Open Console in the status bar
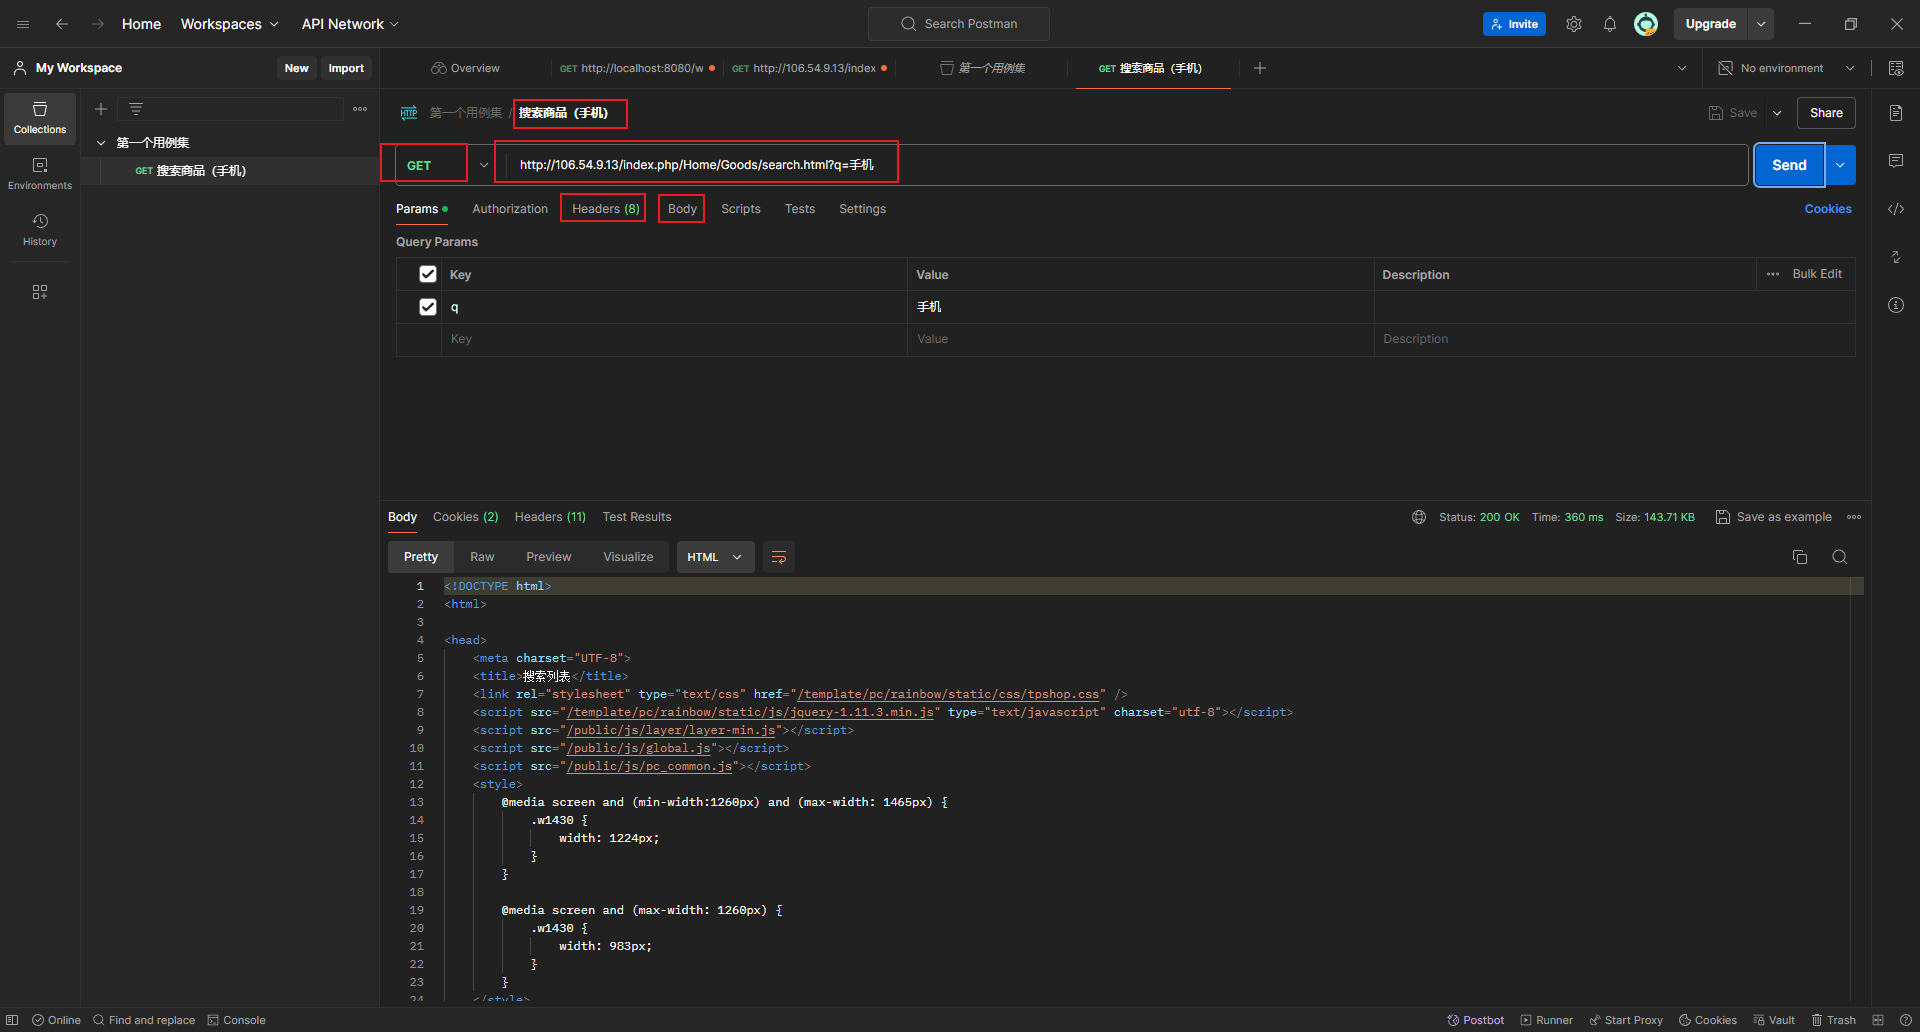The image size is (1920, 1032). [236, 1020]
